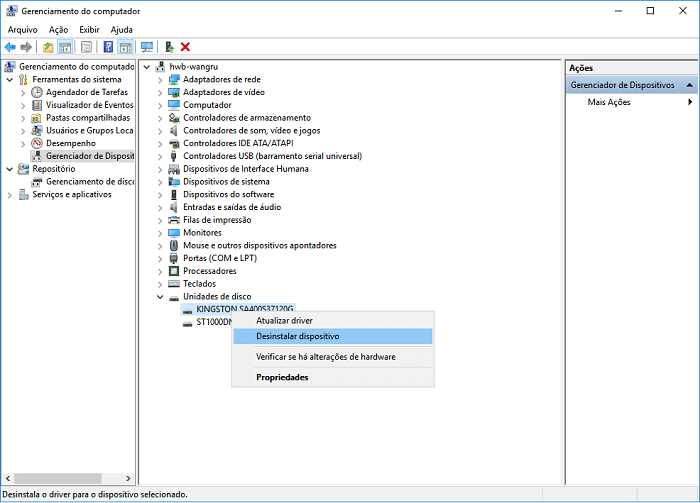Collapse Gerenciador de Dispositivos actions section arrow
The image size is (700, 503).
[x=689, y=85]
